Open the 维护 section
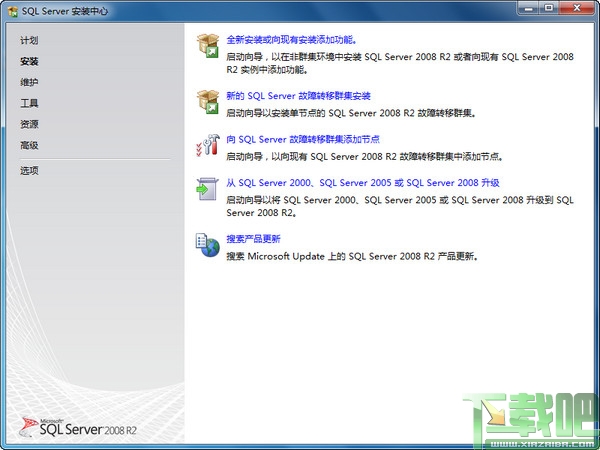Screen dimensions: 600x450 pos(29,82)
